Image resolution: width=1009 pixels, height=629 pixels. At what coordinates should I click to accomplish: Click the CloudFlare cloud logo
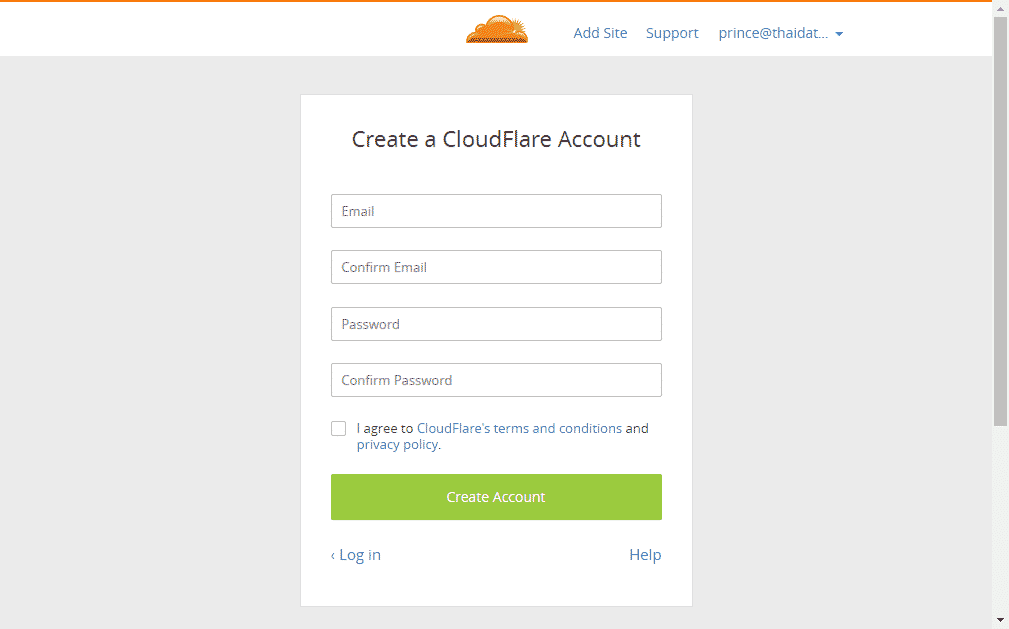click(497, 30)
